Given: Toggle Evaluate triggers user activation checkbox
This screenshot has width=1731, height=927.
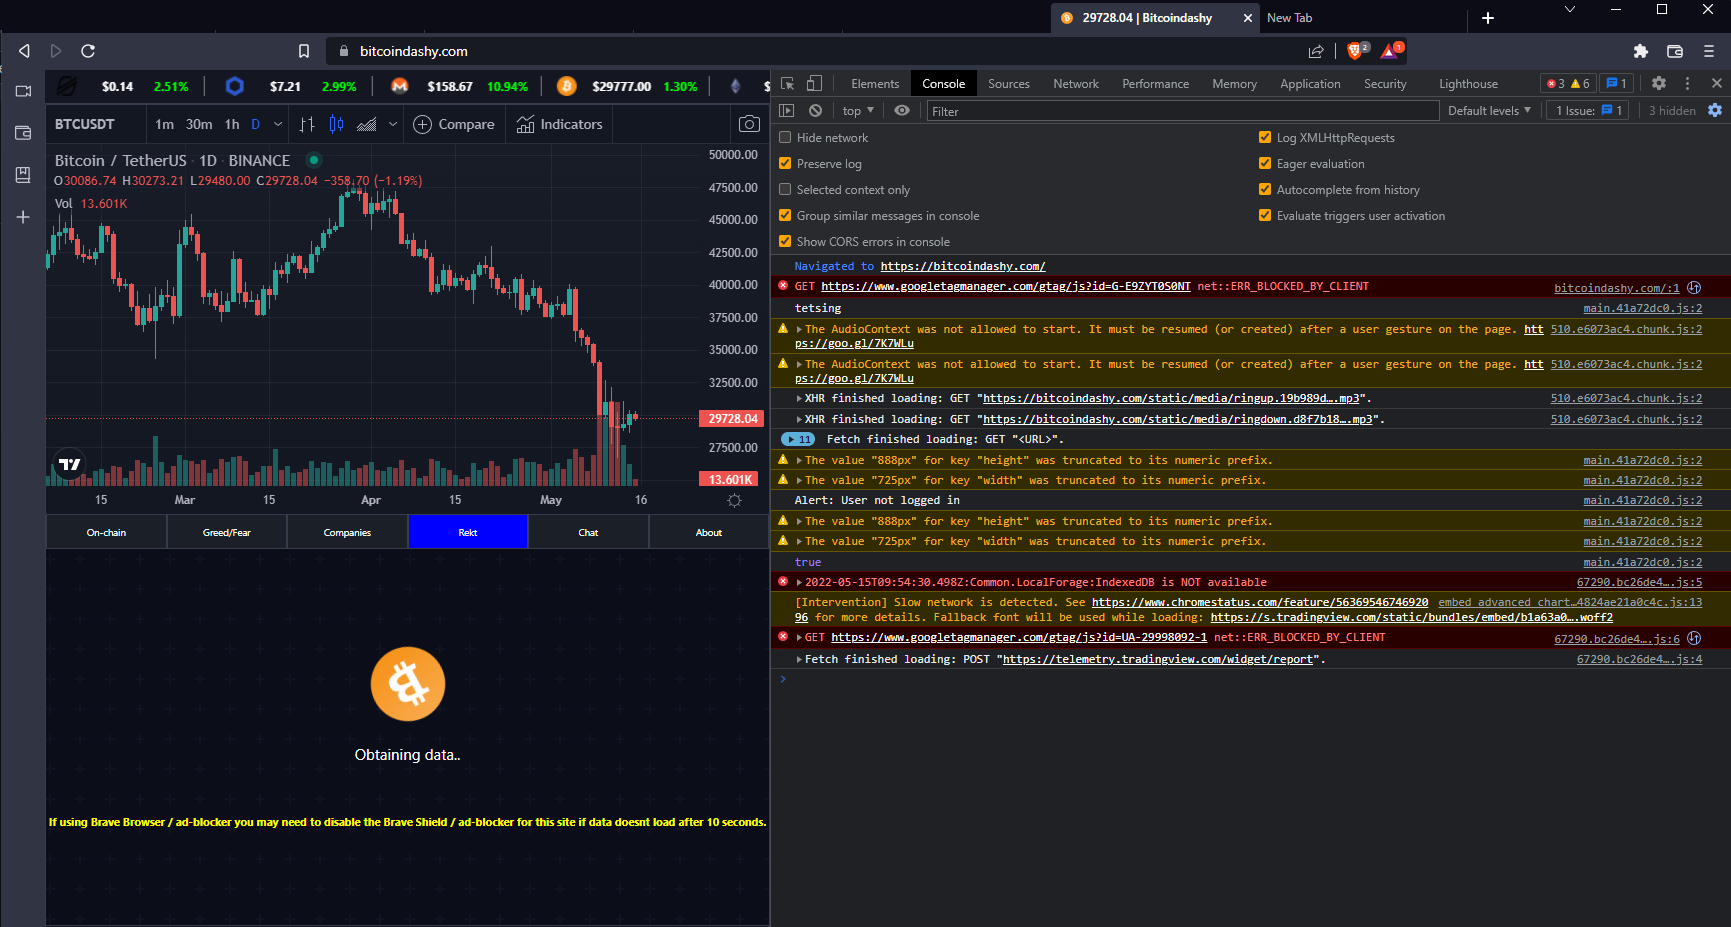Looking at the screenshot, I should [1265, 216].
